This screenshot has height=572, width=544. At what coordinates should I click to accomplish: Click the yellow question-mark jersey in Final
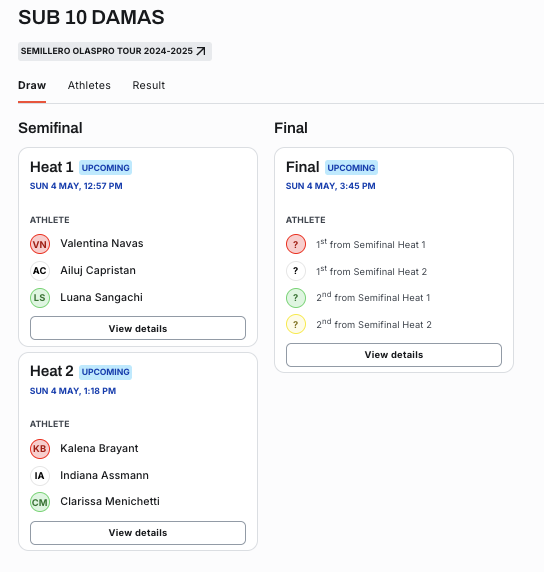pyautogui.click(x=296, y=324)
